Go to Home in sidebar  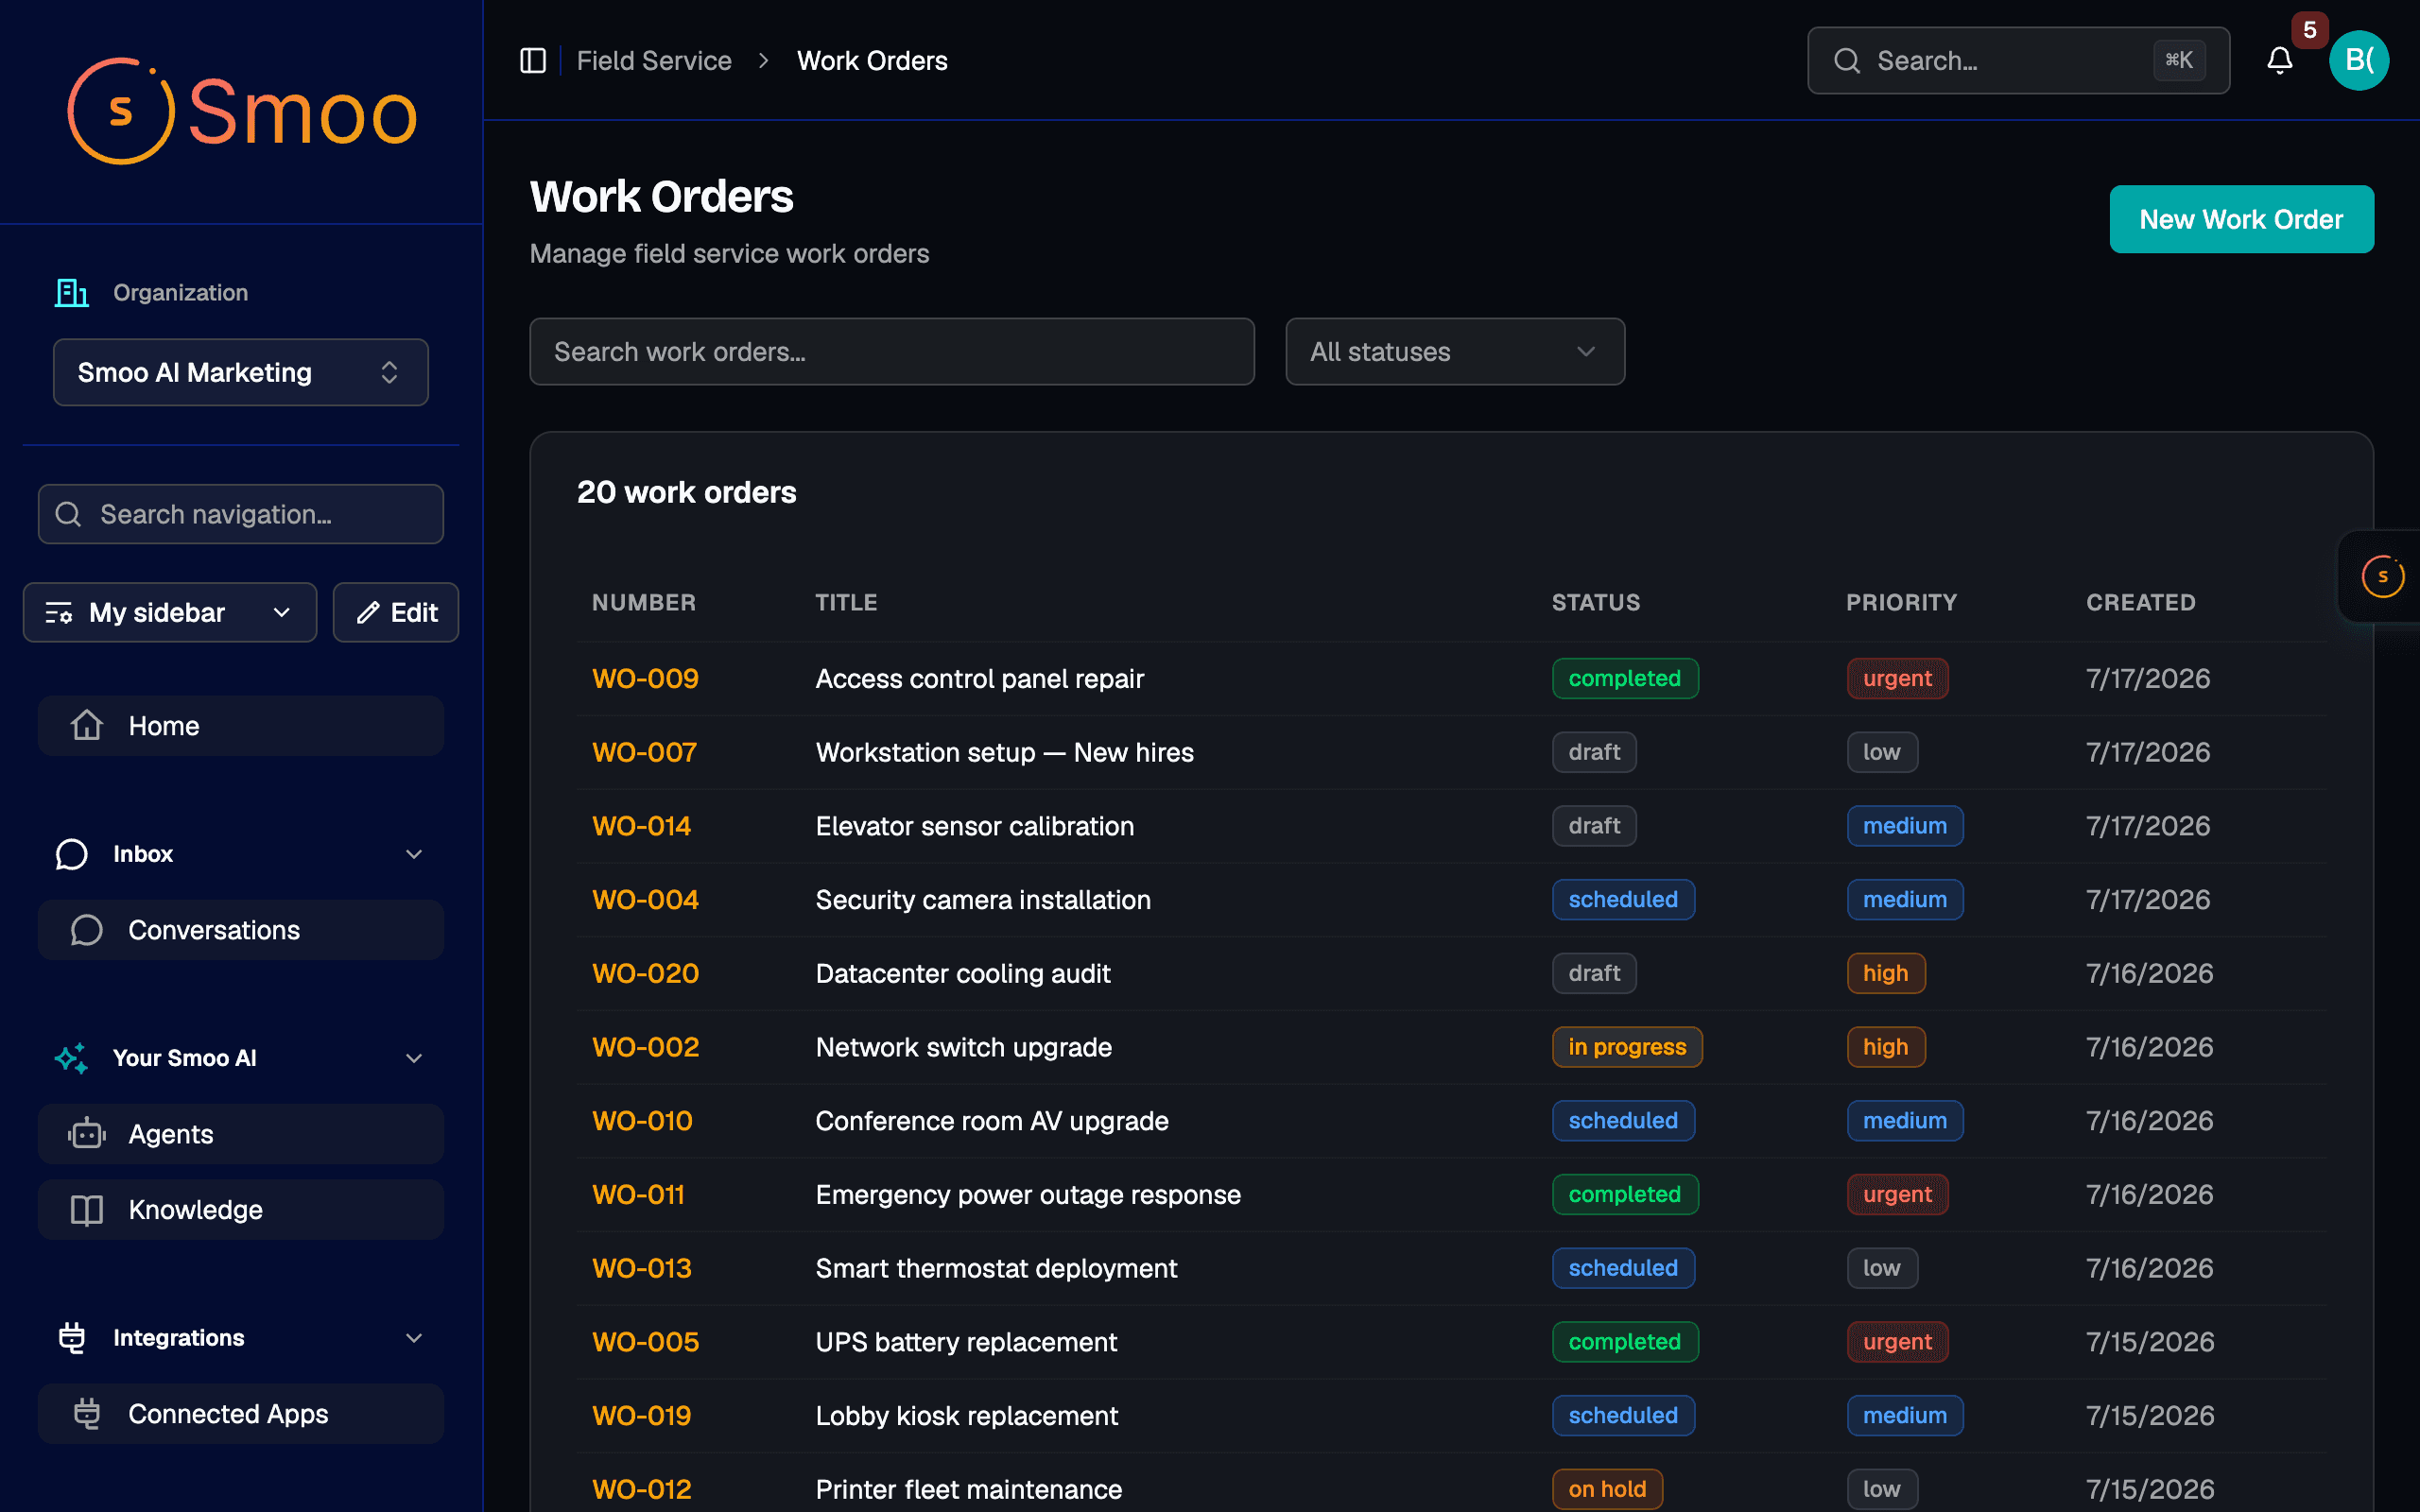241,726
